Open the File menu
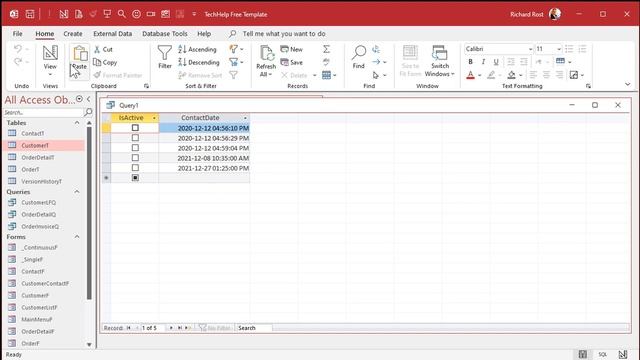 (18, 34)
